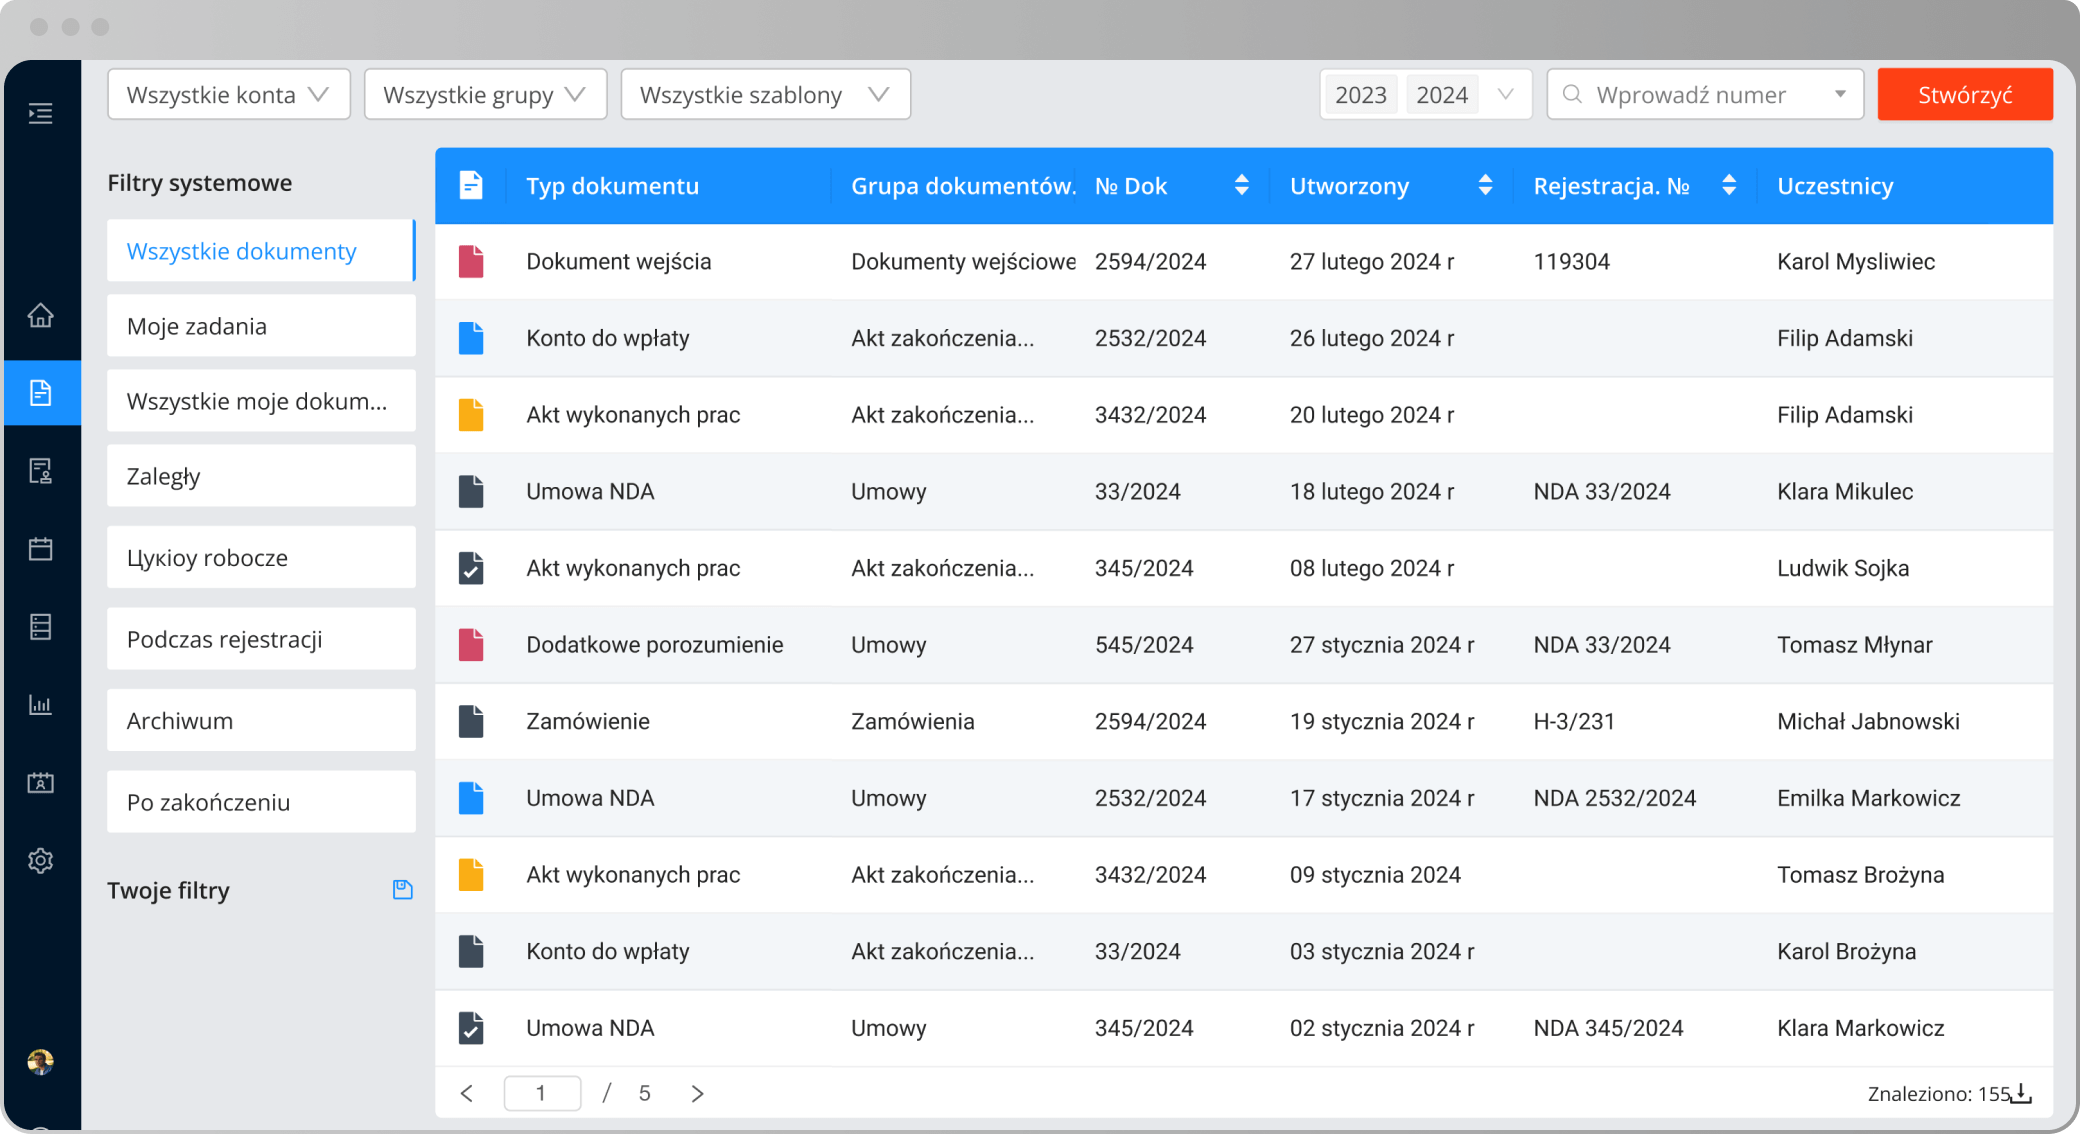Viewport: 2080px width, 1134px height.
Task: Expand Wszystkie konta dropdown
Action: (229, 94)
